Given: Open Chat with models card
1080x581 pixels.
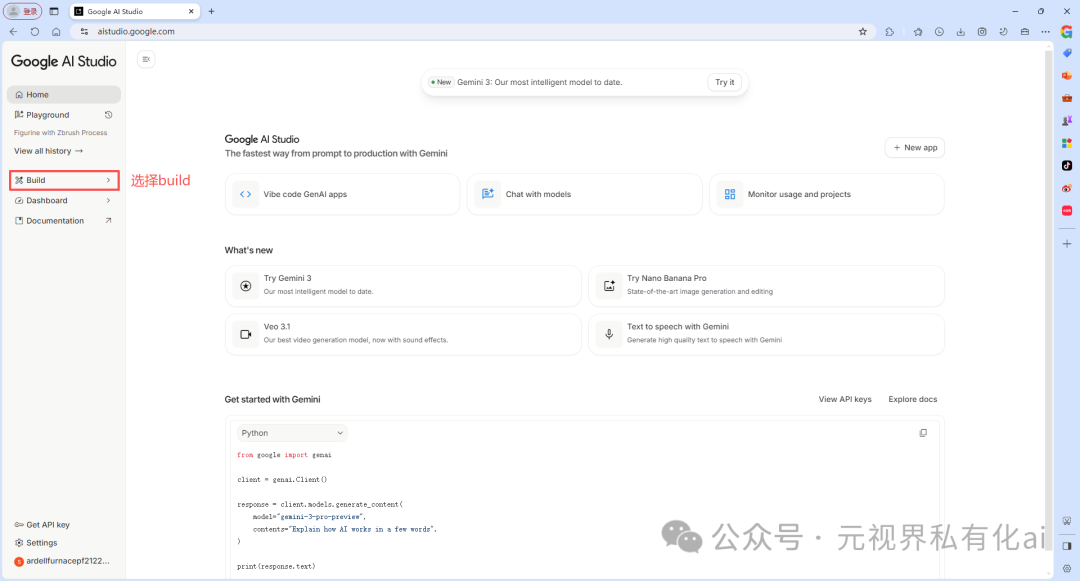Looking at the screenshot, I should click(x=585, y=194).
